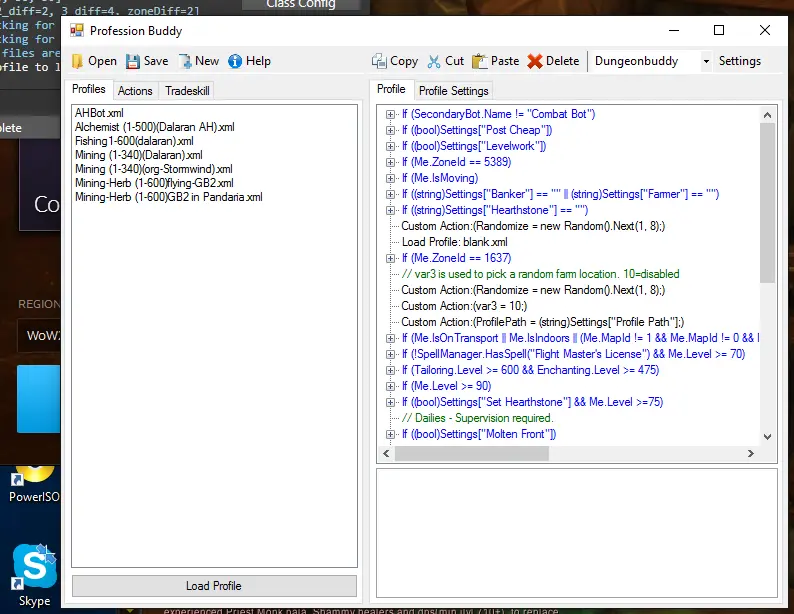The height and width of the screenshot is (614, 794).
Task: Click the red Delete X icon
Action: (535, 61)
